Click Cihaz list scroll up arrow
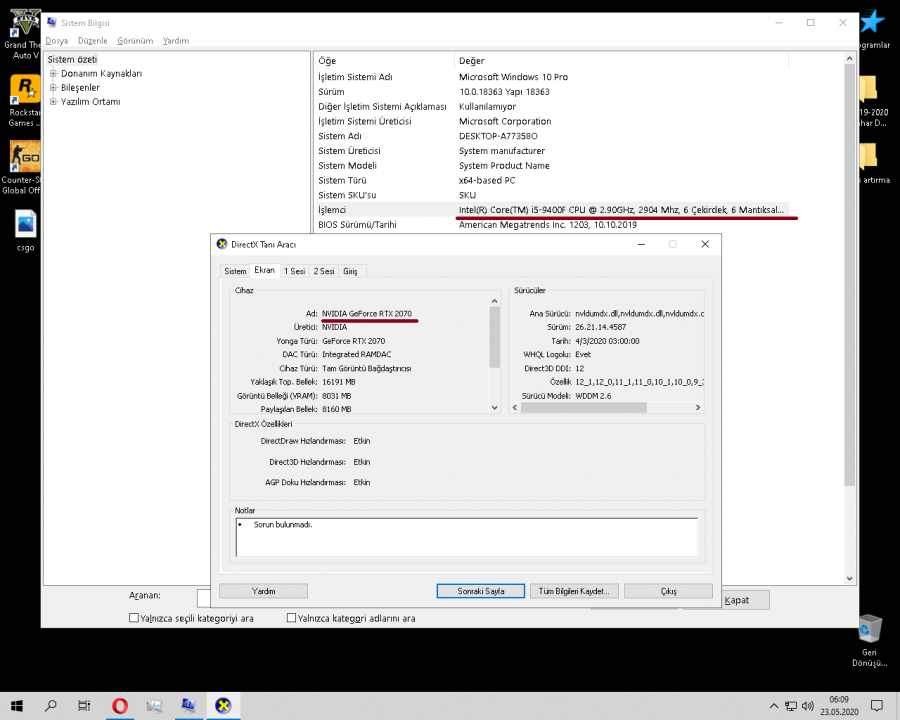Image resolution: width=900 pixels, height=720 pixels. click(x=494, y=301)
